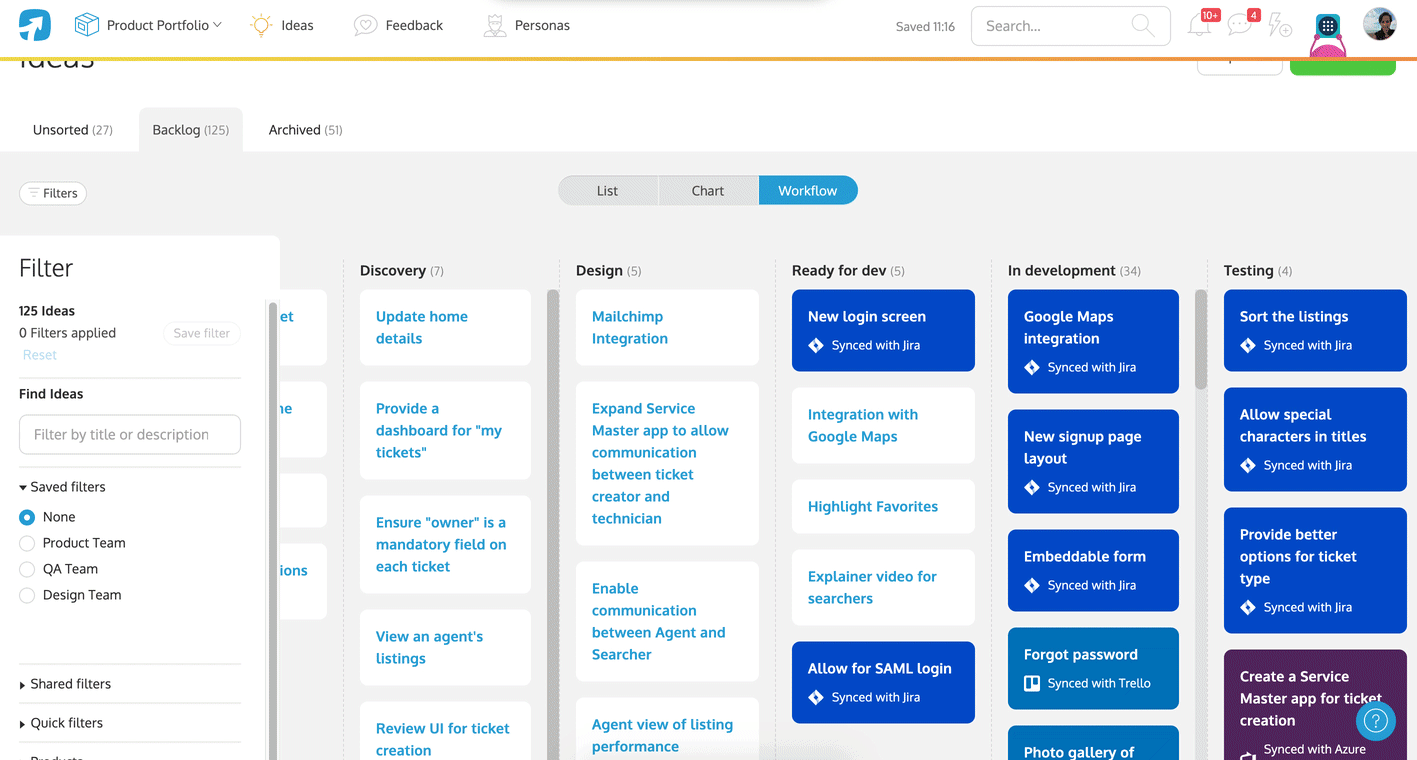Click the company logo in the top-left corner
Screen dimensions: 1417x760
[x=34, y=24]
